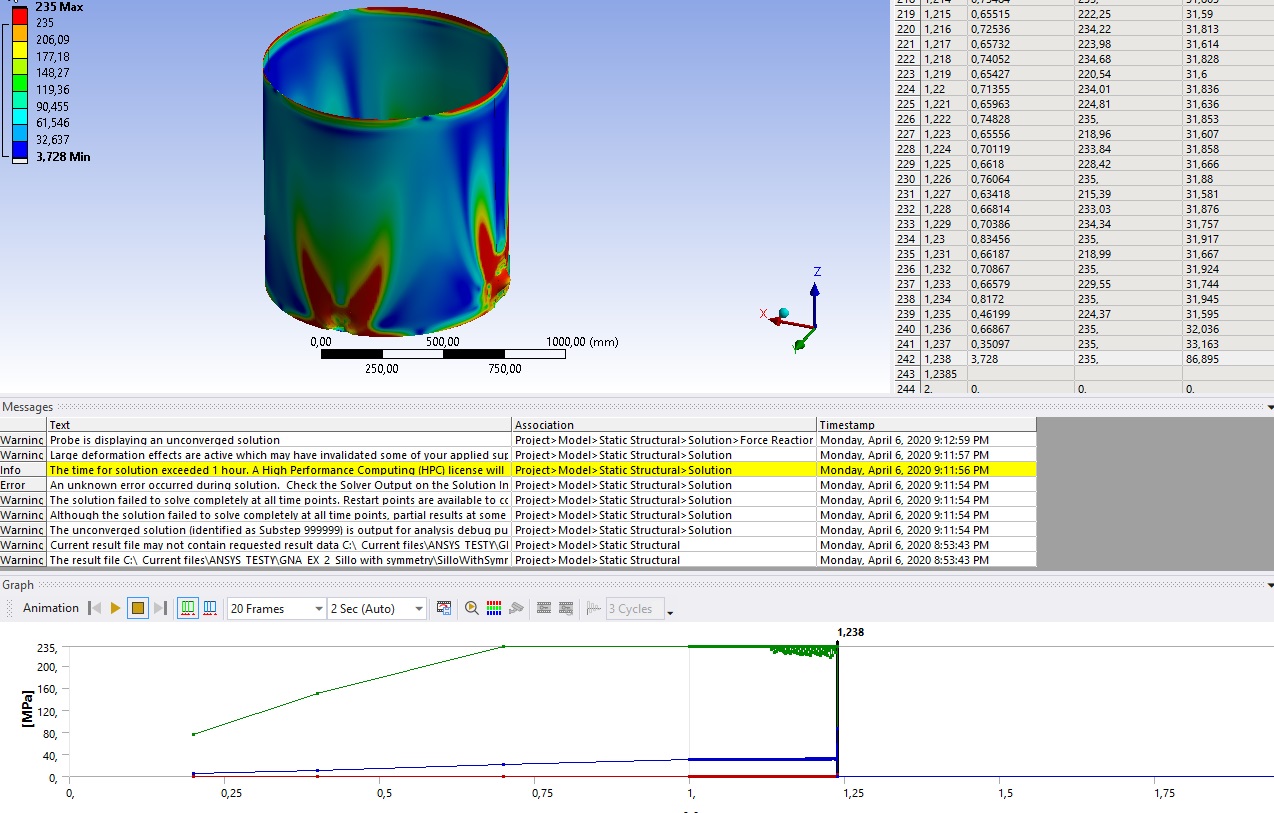Click the [MPa] axis label on graph
1274x813 pixels.
30,707
